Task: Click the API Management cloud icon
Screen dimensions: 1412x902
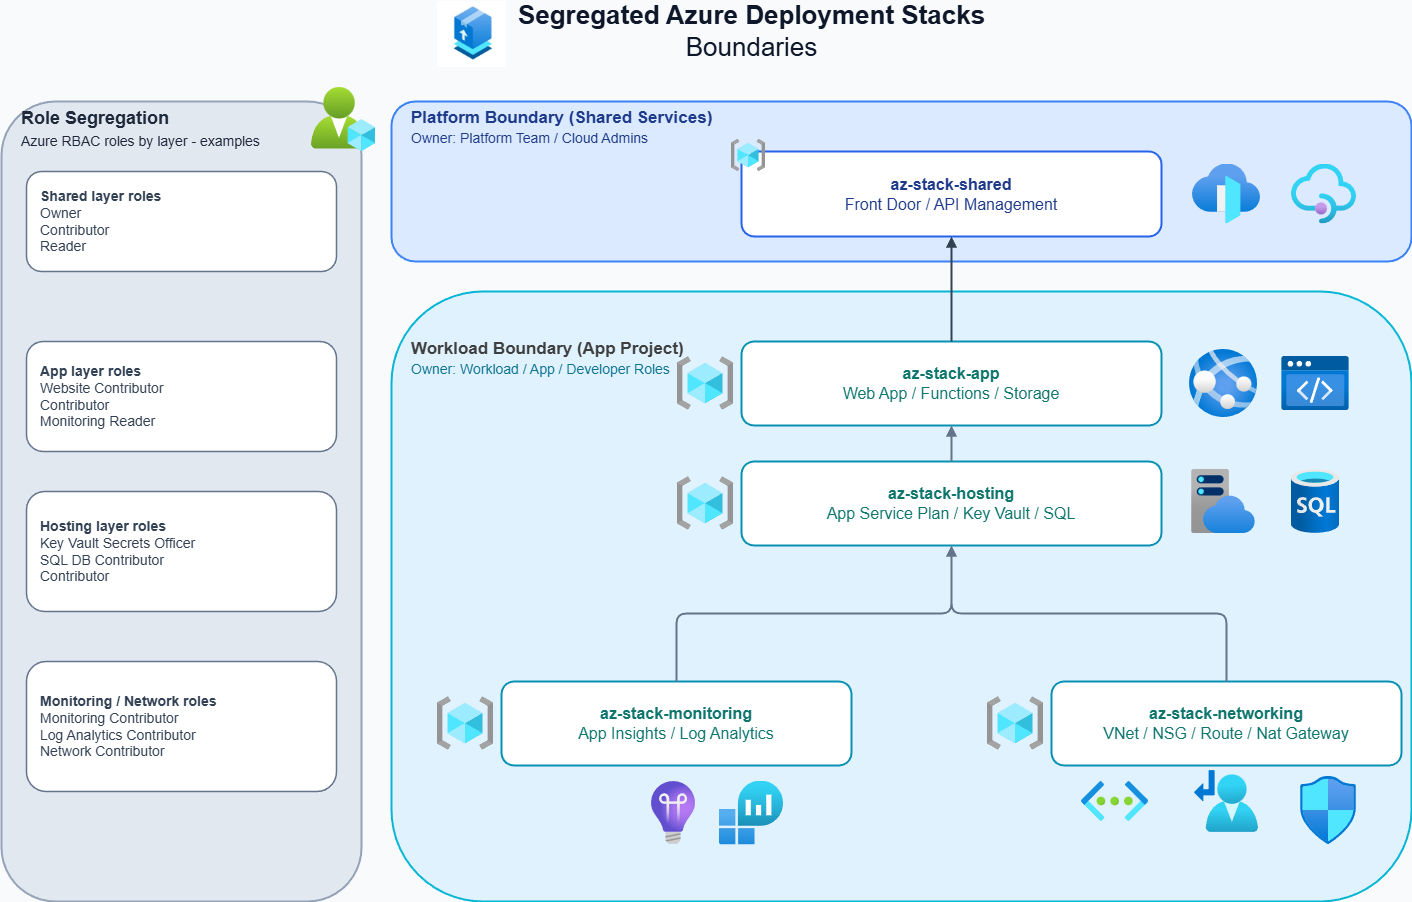Action: (x=1322, y=193)
